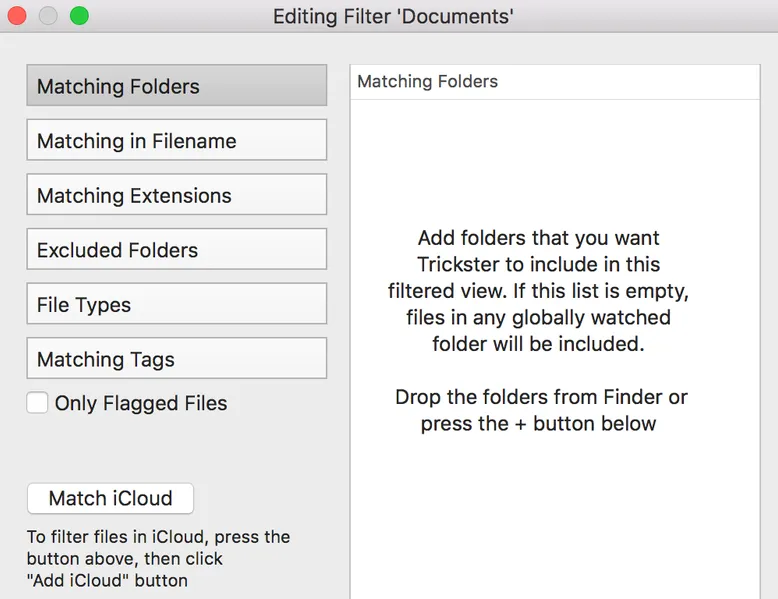
Task: Click the green zoom window button
Action: click(x=79, y=16)
